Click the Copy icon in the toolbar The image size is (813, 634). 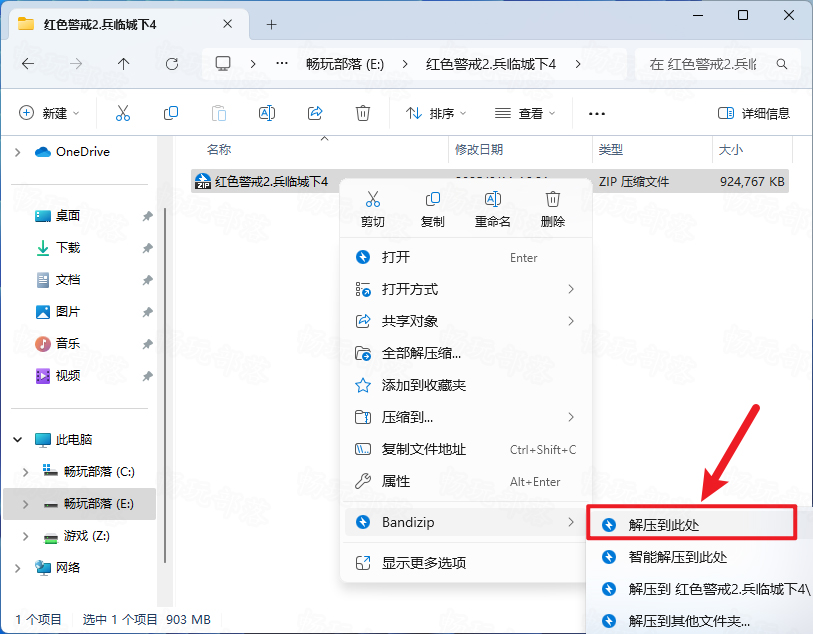(x=171, y=113)
